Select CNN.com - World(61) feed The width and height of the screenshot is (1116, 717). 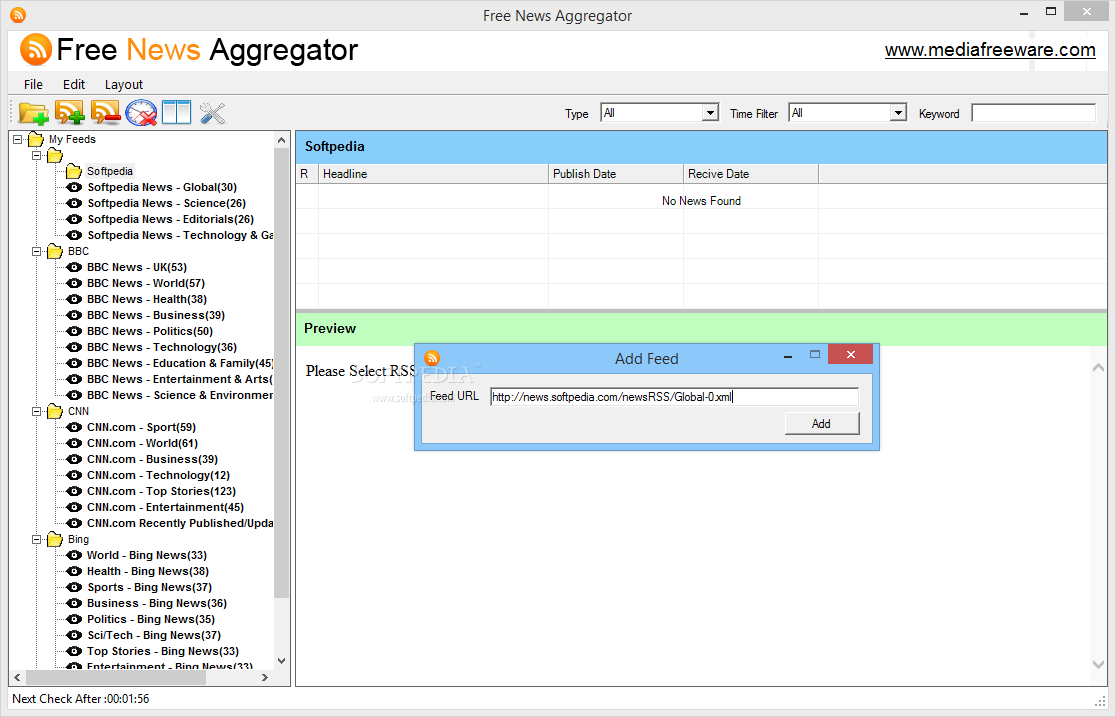point(142,443)
